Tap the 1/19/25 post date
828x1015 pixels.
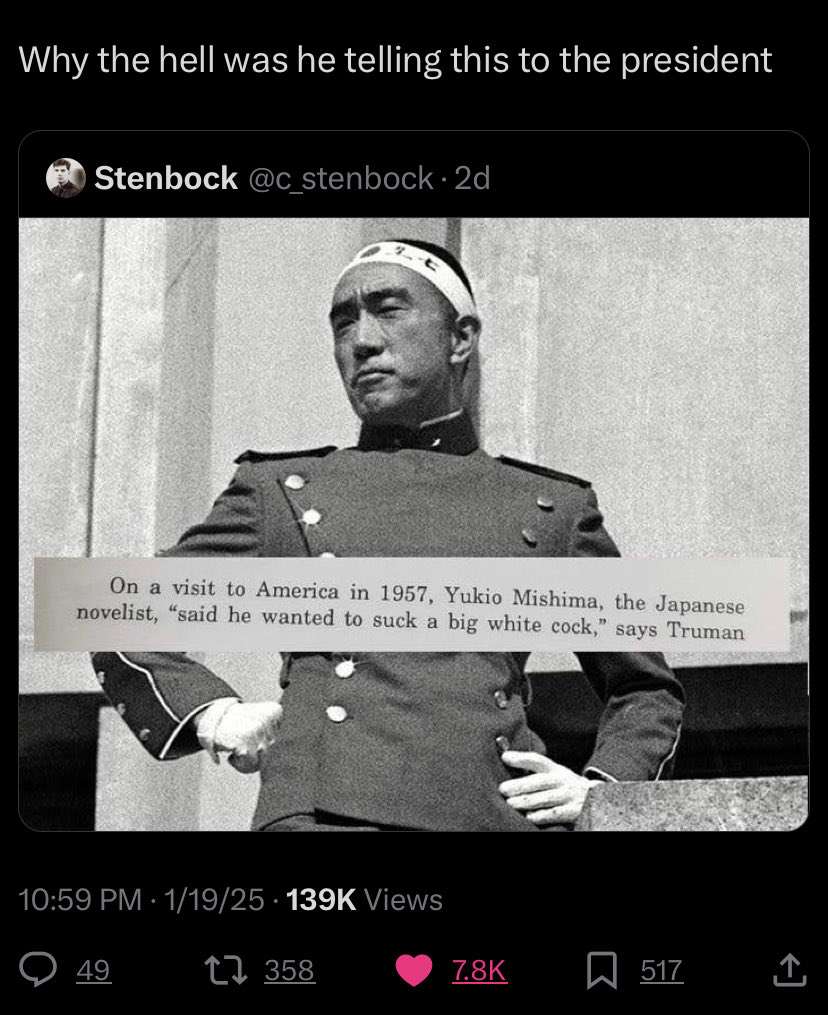(214, 899)
